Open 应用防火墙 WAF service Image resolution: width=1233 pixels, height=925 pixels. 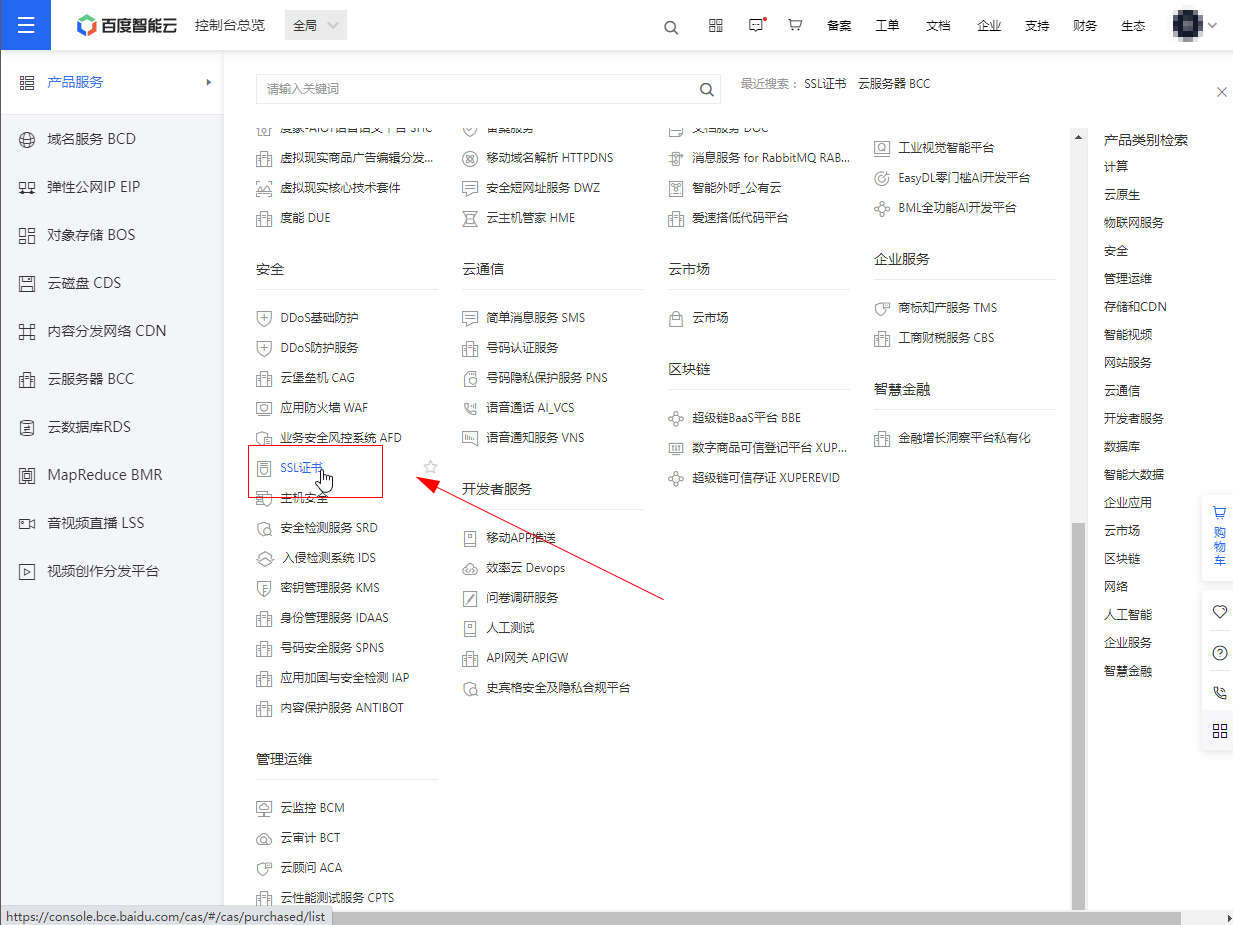pos(324,408)
